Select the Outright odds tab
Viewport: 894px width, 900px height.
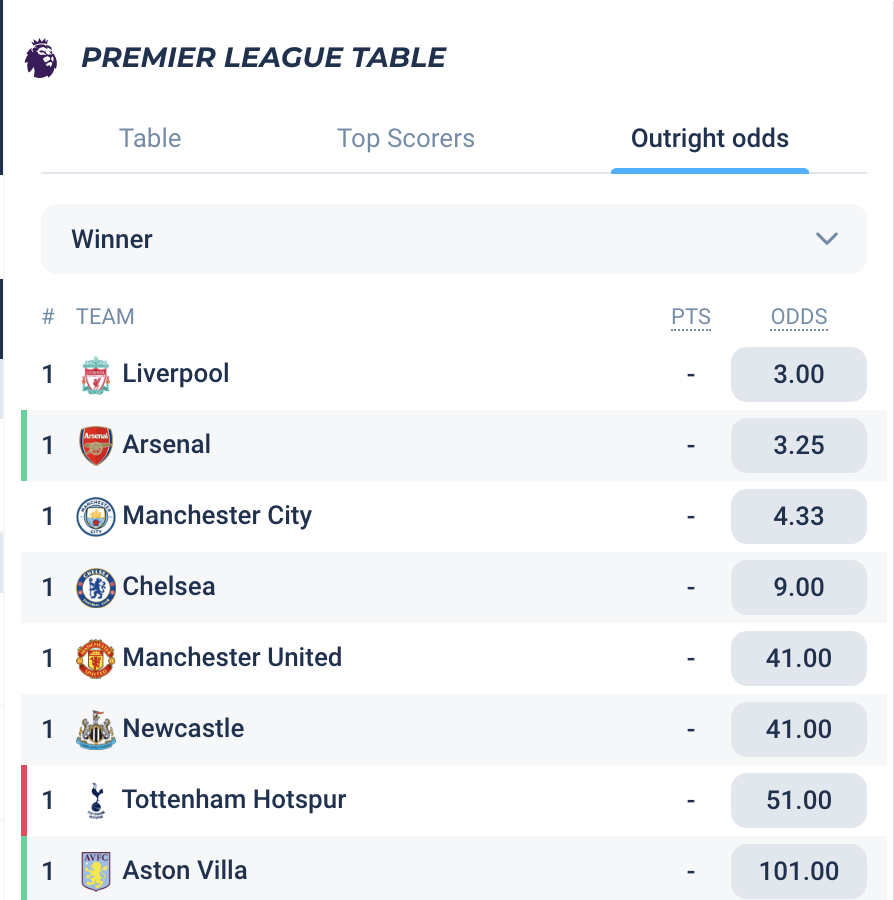click(x=710, y=138)
